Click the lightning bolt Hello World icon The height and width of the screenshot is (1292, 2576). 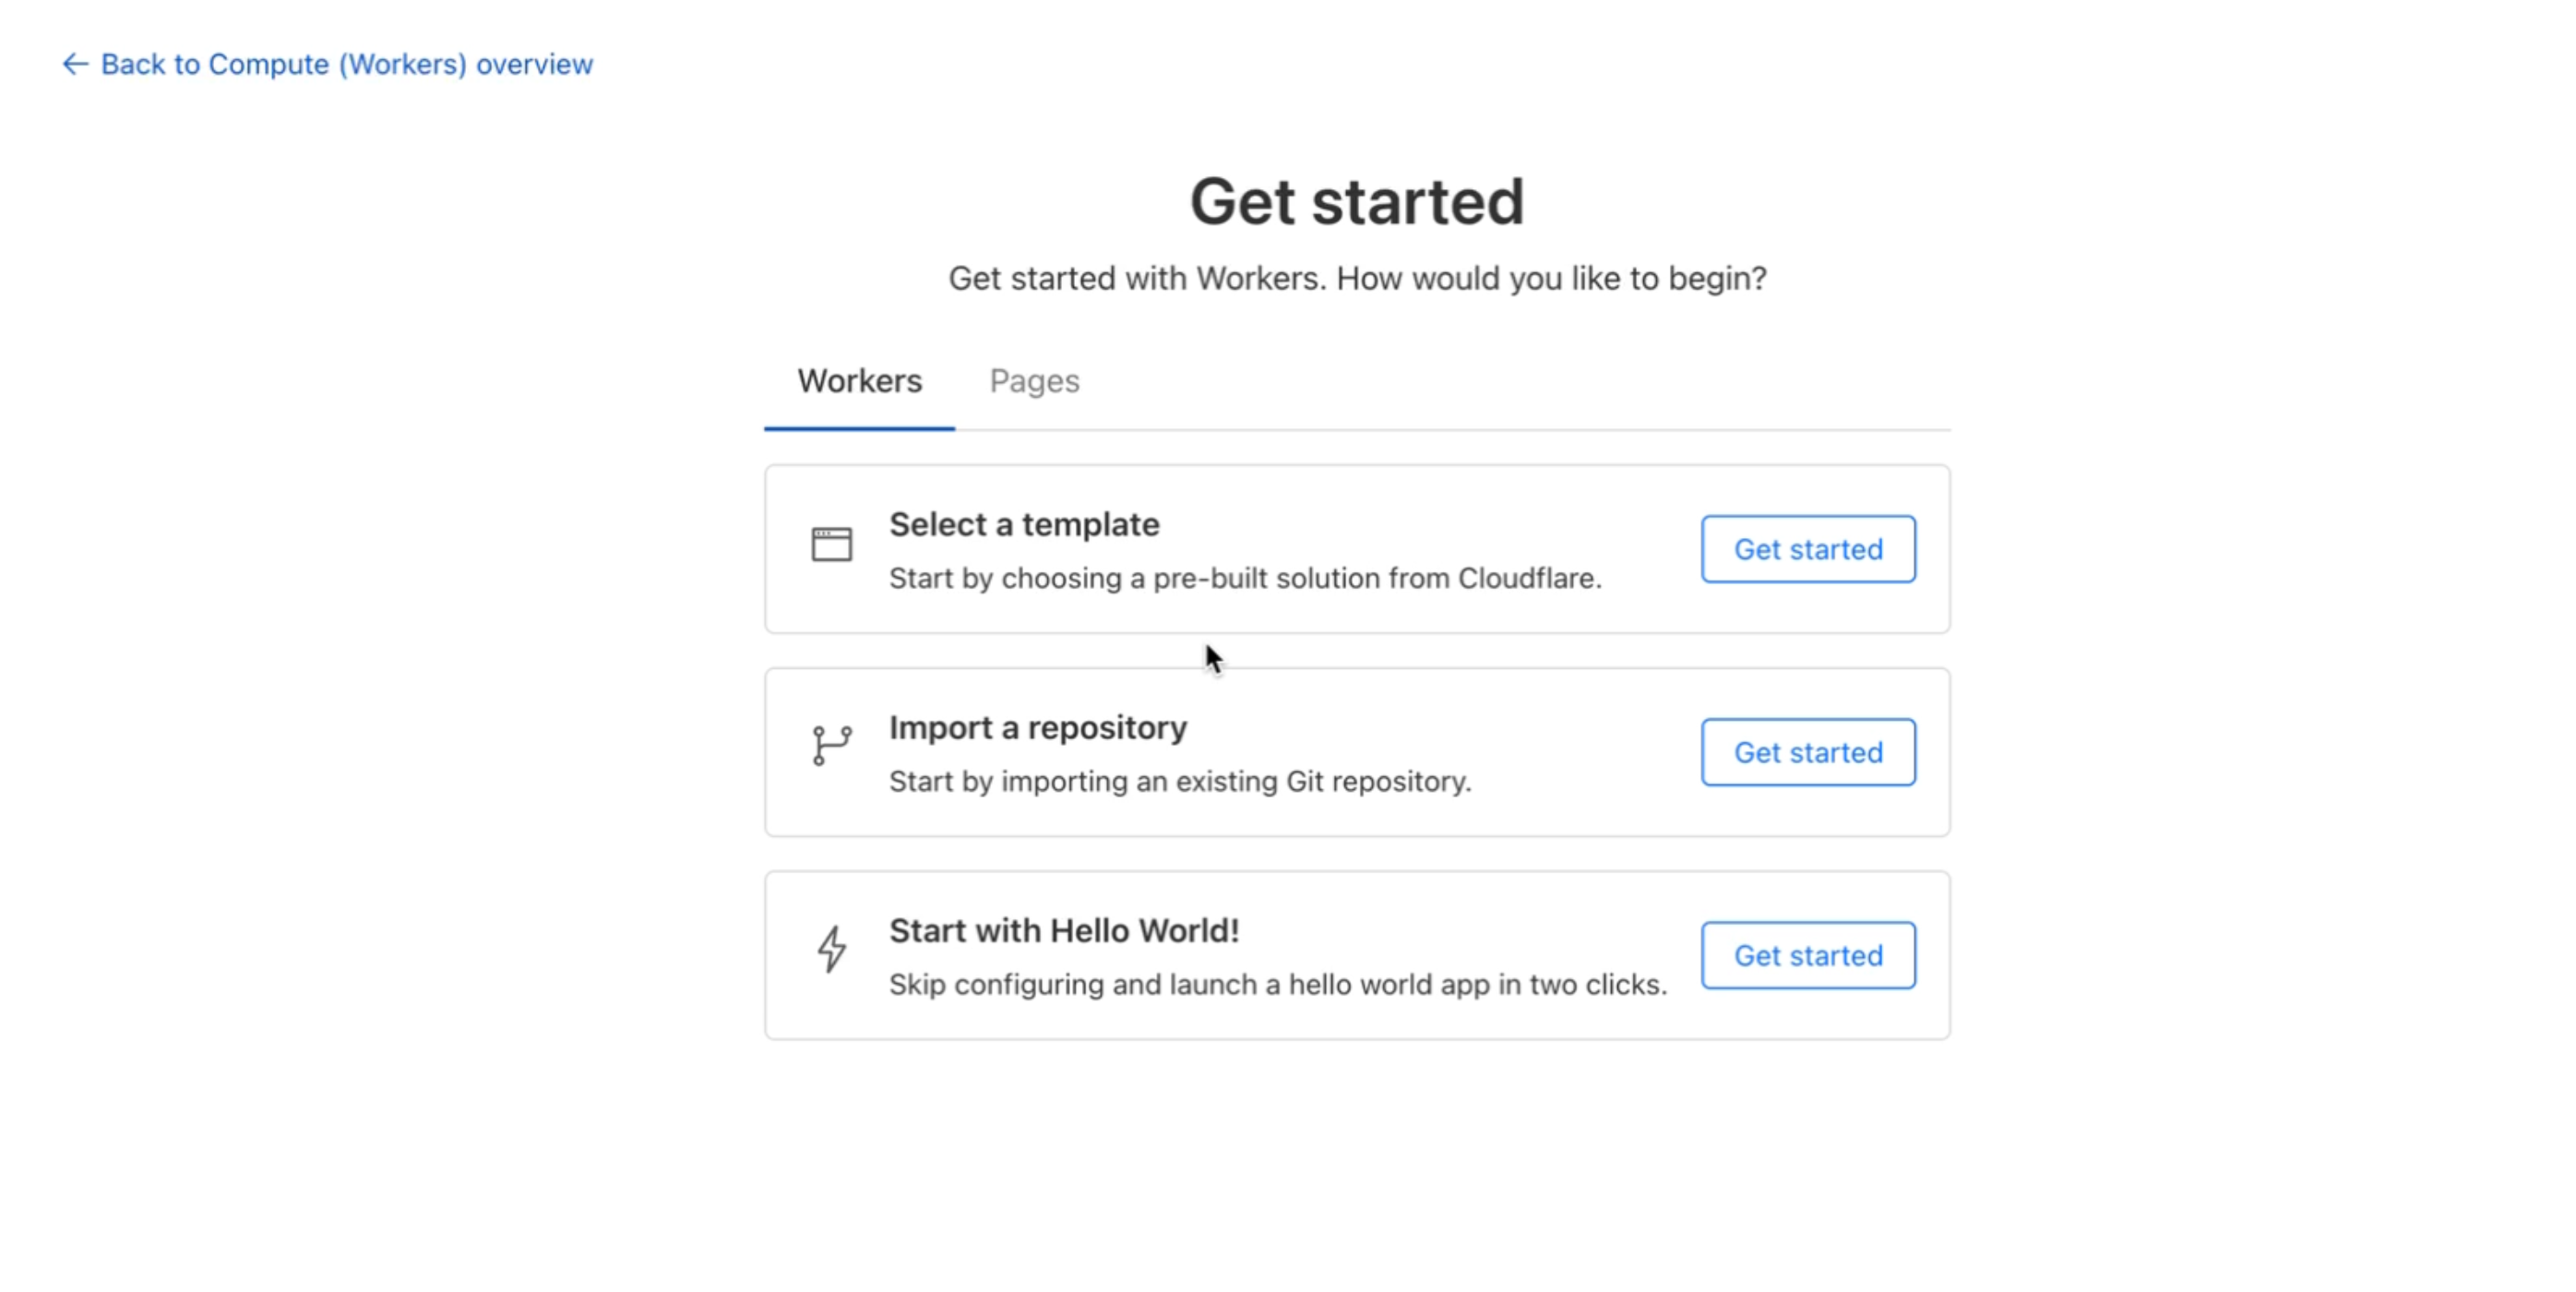click(x=831, y=949)
